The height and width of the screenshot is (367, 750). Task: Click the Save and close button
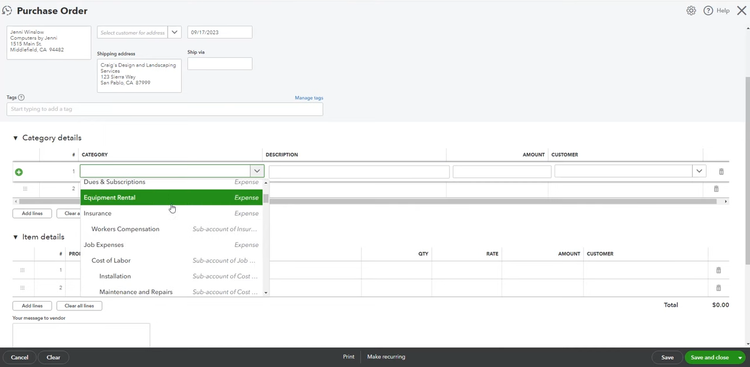710,357
